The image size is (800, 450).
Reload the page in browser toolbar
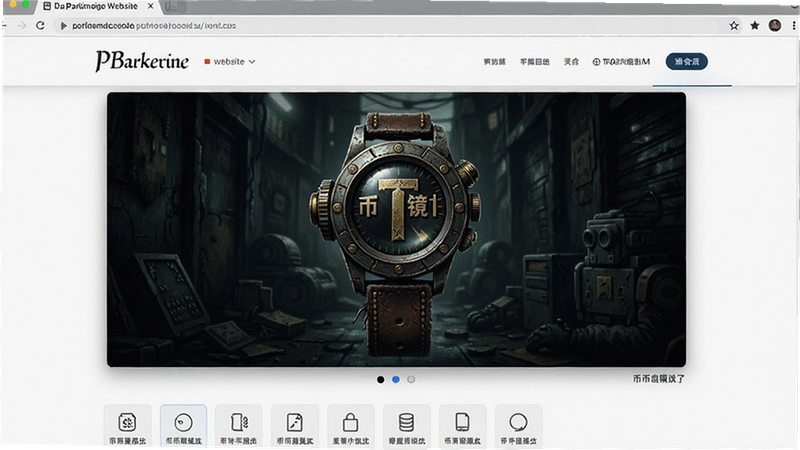40,26
